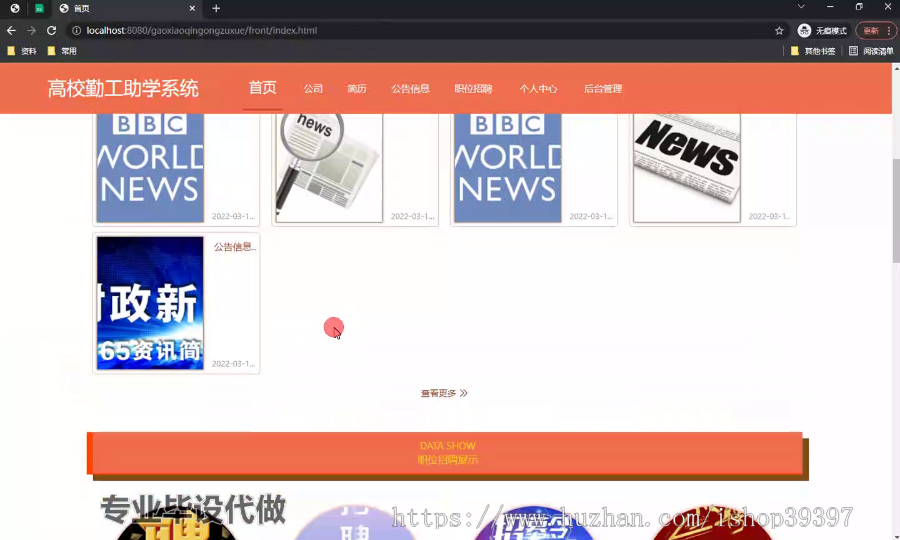Switch to the green-icon pinned browser tab
Screen dimensions: 900x540
pos(39,9)
